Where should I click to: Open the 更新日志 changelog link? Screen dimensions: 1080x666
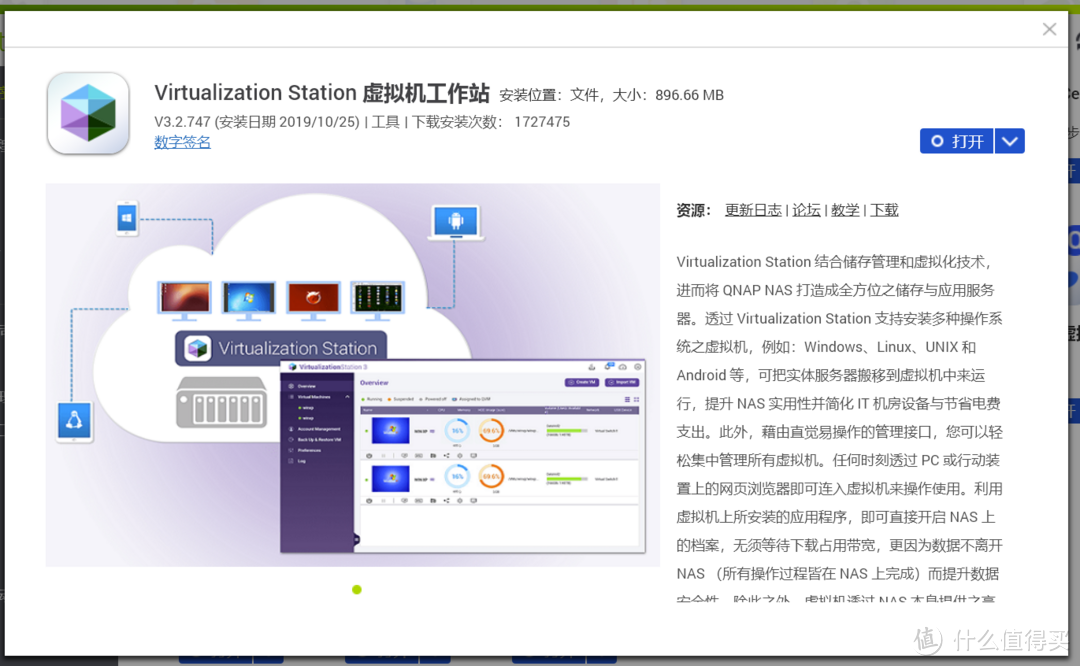tap(753, 210)
